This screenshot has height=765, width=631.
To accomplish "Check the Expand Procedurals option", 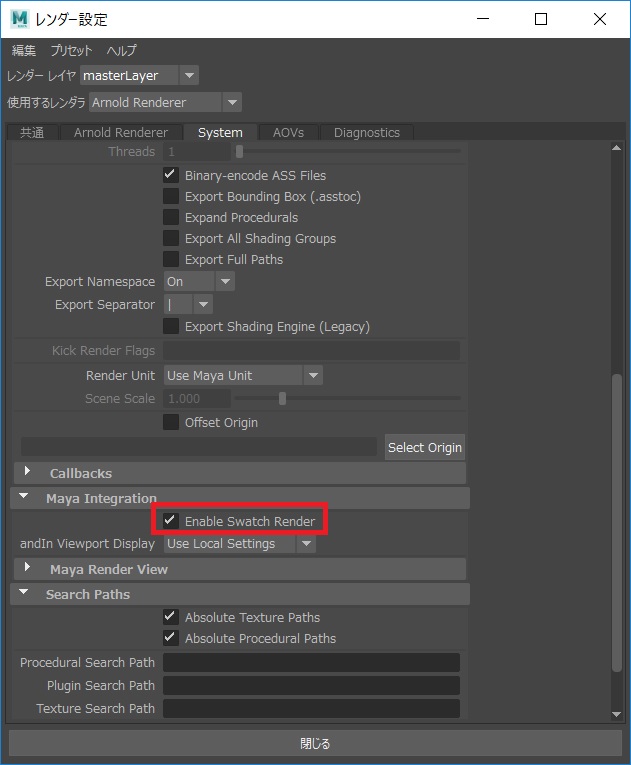I will click(x=171, y=217).
